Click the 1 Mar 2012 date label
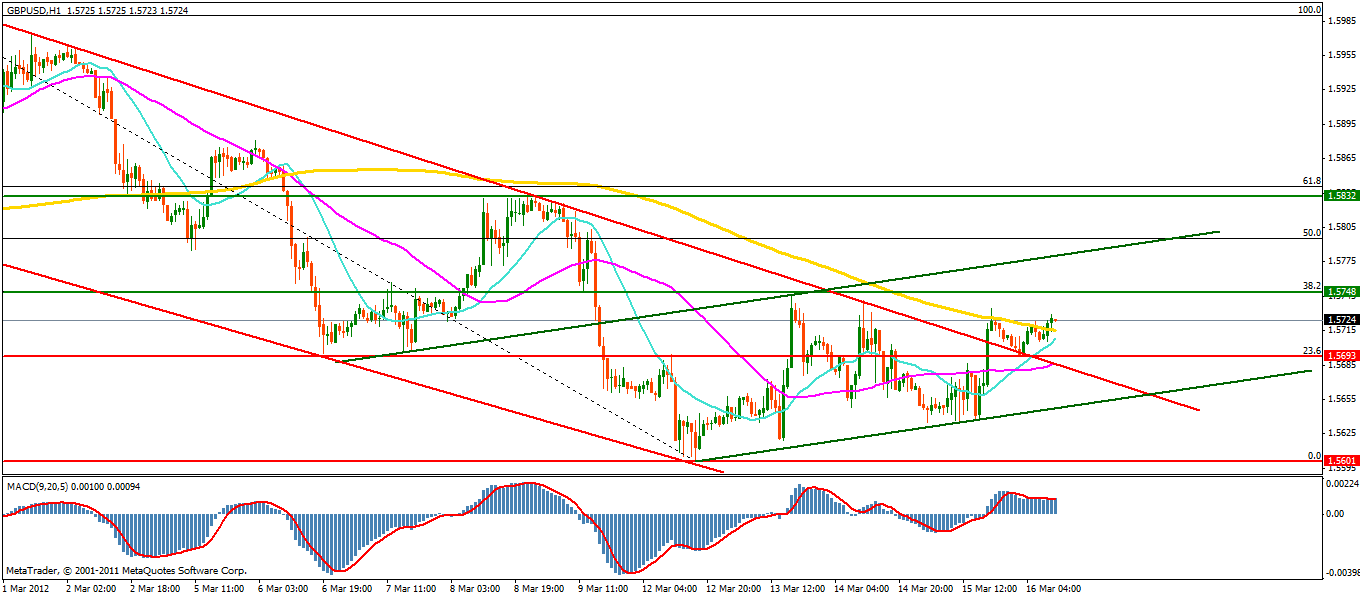This screenshot has width=1360, height=596. [27, 588]
